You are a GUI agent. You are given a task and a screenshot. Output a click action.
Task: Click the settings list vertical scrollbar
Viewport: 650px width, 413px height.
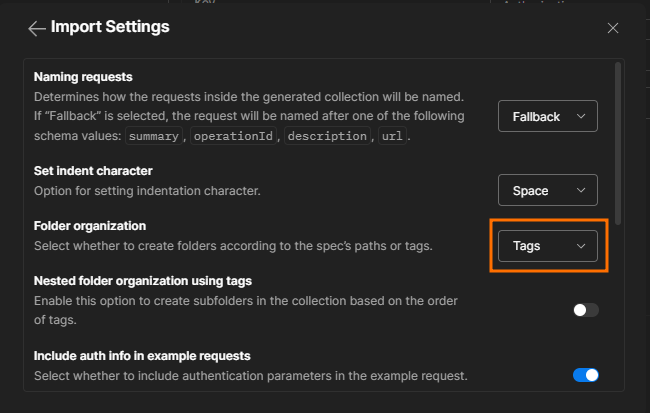click(618, 140)
